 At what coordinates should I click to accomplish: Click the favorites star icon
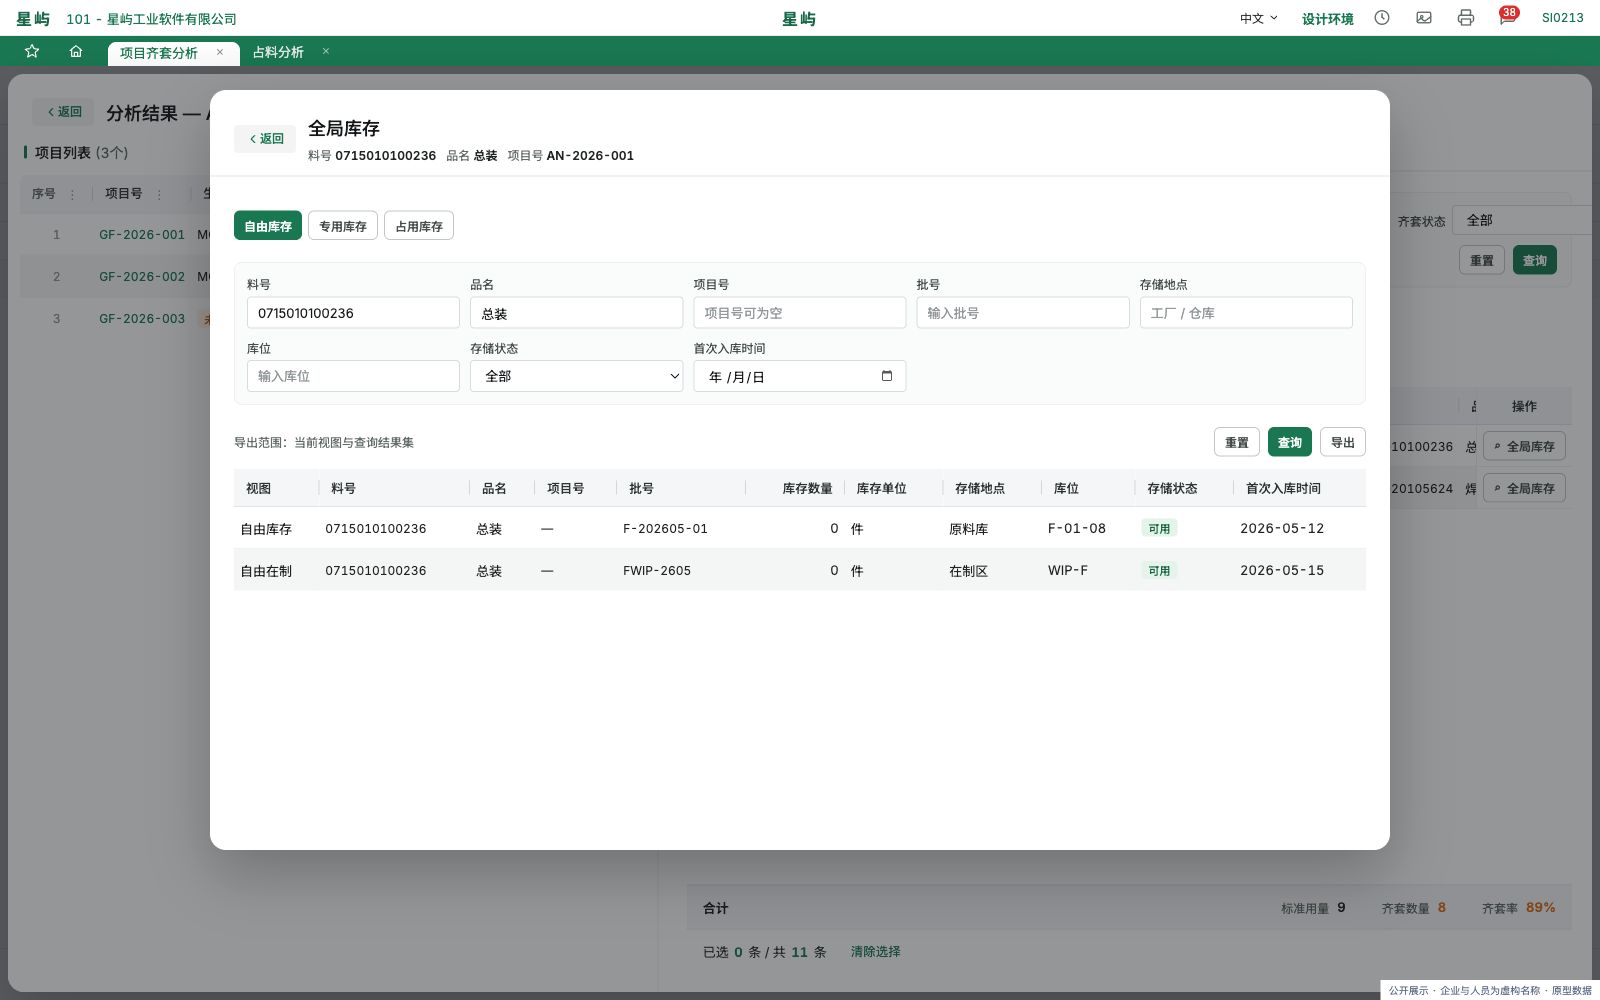coord(32,51)
